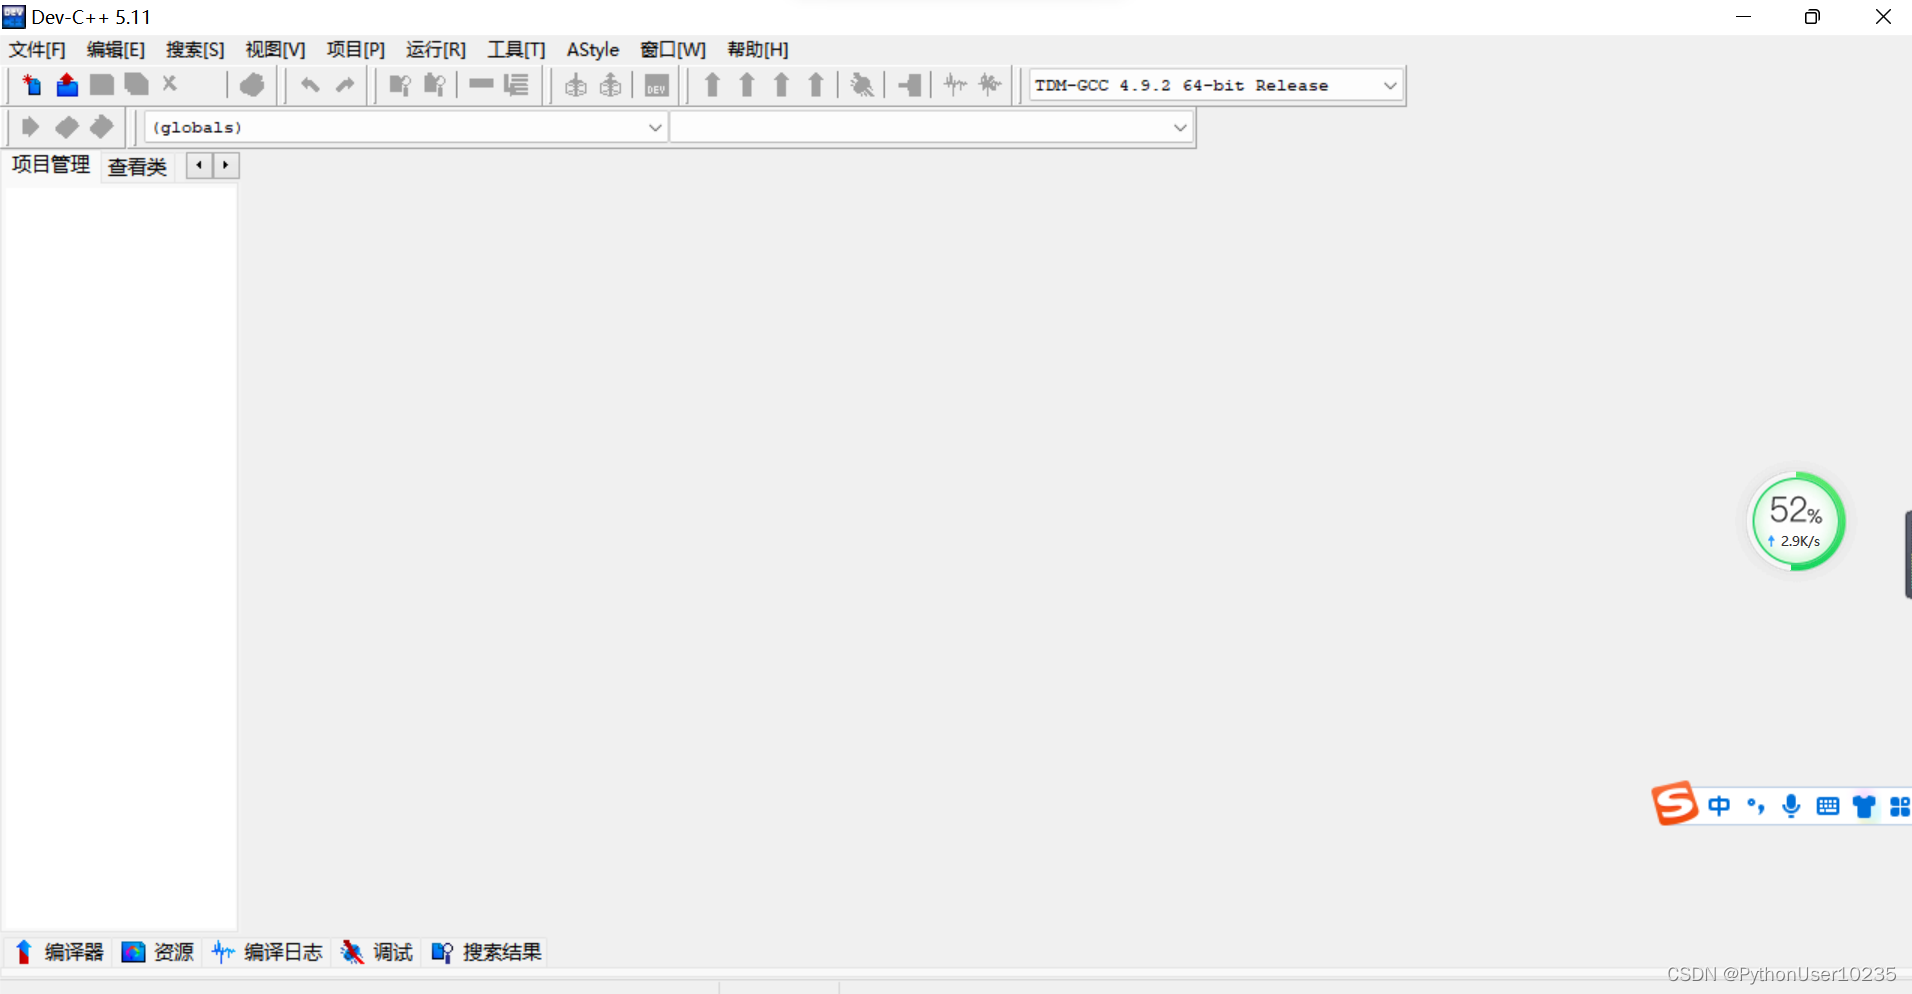Click the Delete profiling information icon
Image resolution: width=1912 pixels, height=994 pixels.
tap(990, 85)
